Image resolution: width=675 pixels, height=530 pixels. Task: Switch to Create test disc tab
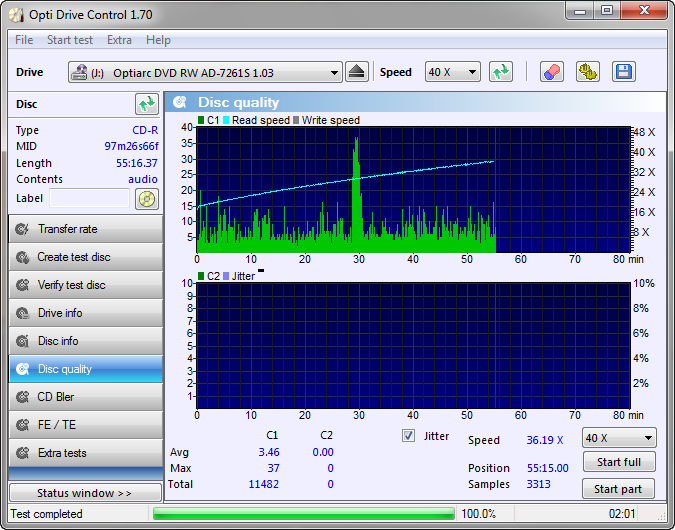click(x=86, y=257)
